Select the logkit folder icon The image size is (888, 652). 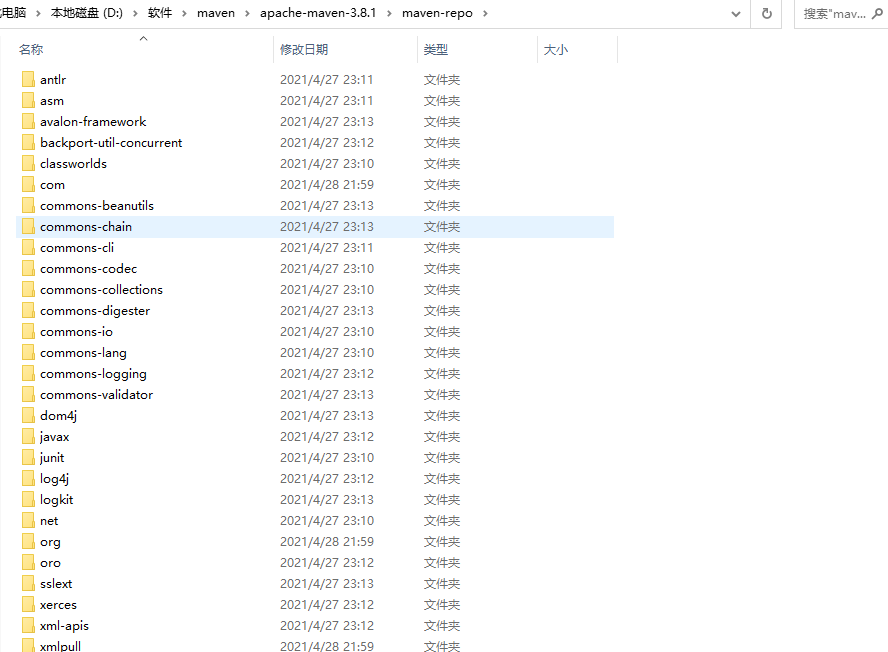tap(28, 498)
